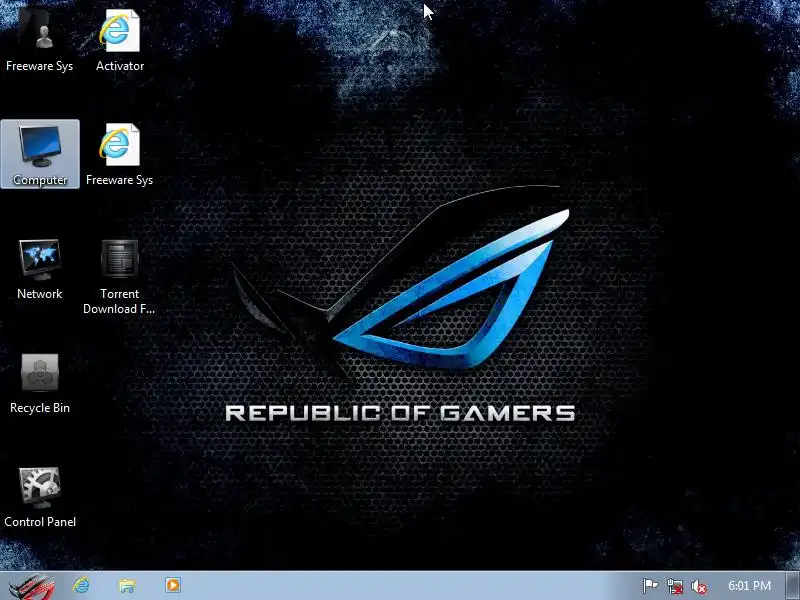
Task: Select the Network desktop icon
Action: click(40, 268)
